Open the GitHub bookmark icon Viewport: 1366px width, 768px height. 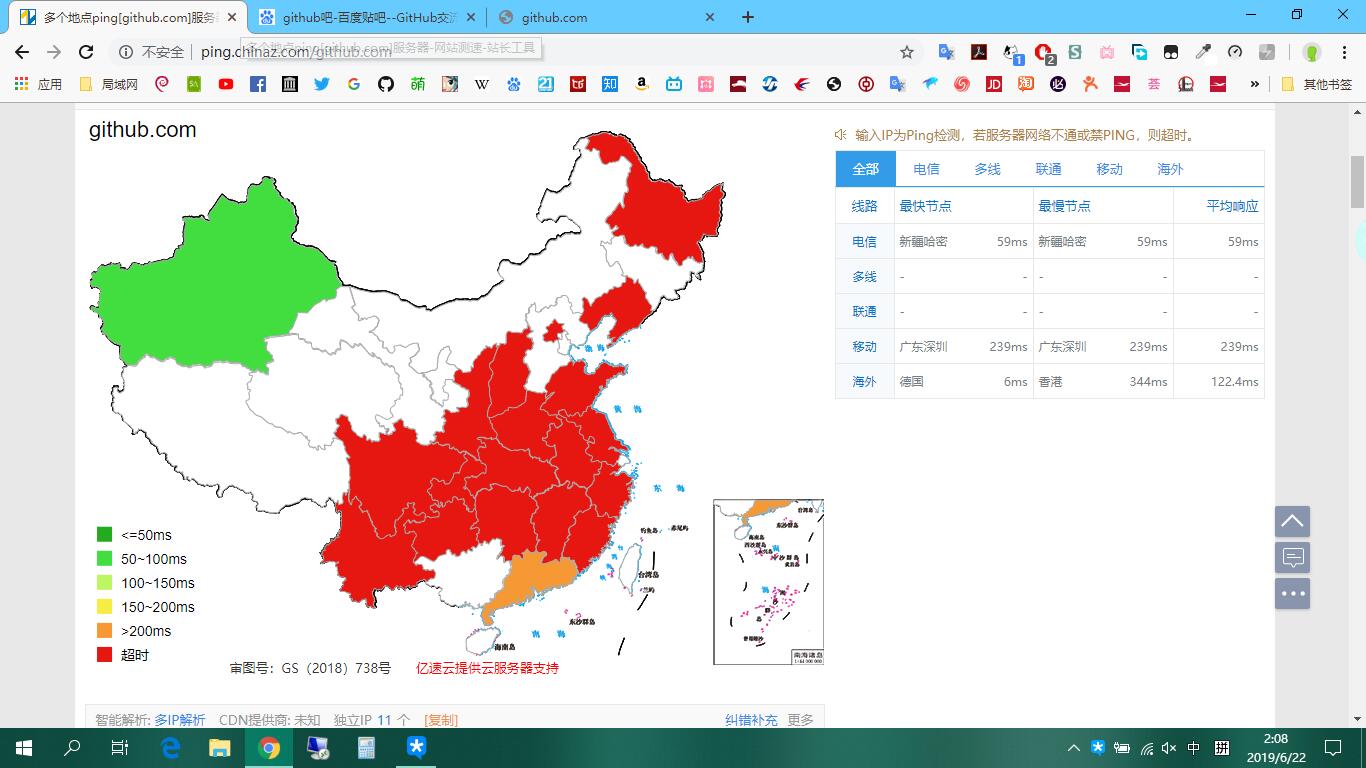point(386,85)
